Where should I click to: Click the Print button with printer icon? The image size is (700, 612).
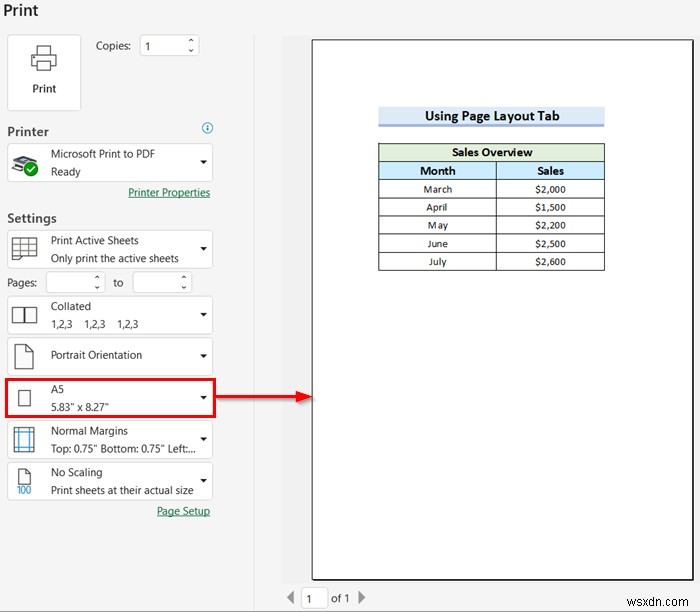(44, 72)
